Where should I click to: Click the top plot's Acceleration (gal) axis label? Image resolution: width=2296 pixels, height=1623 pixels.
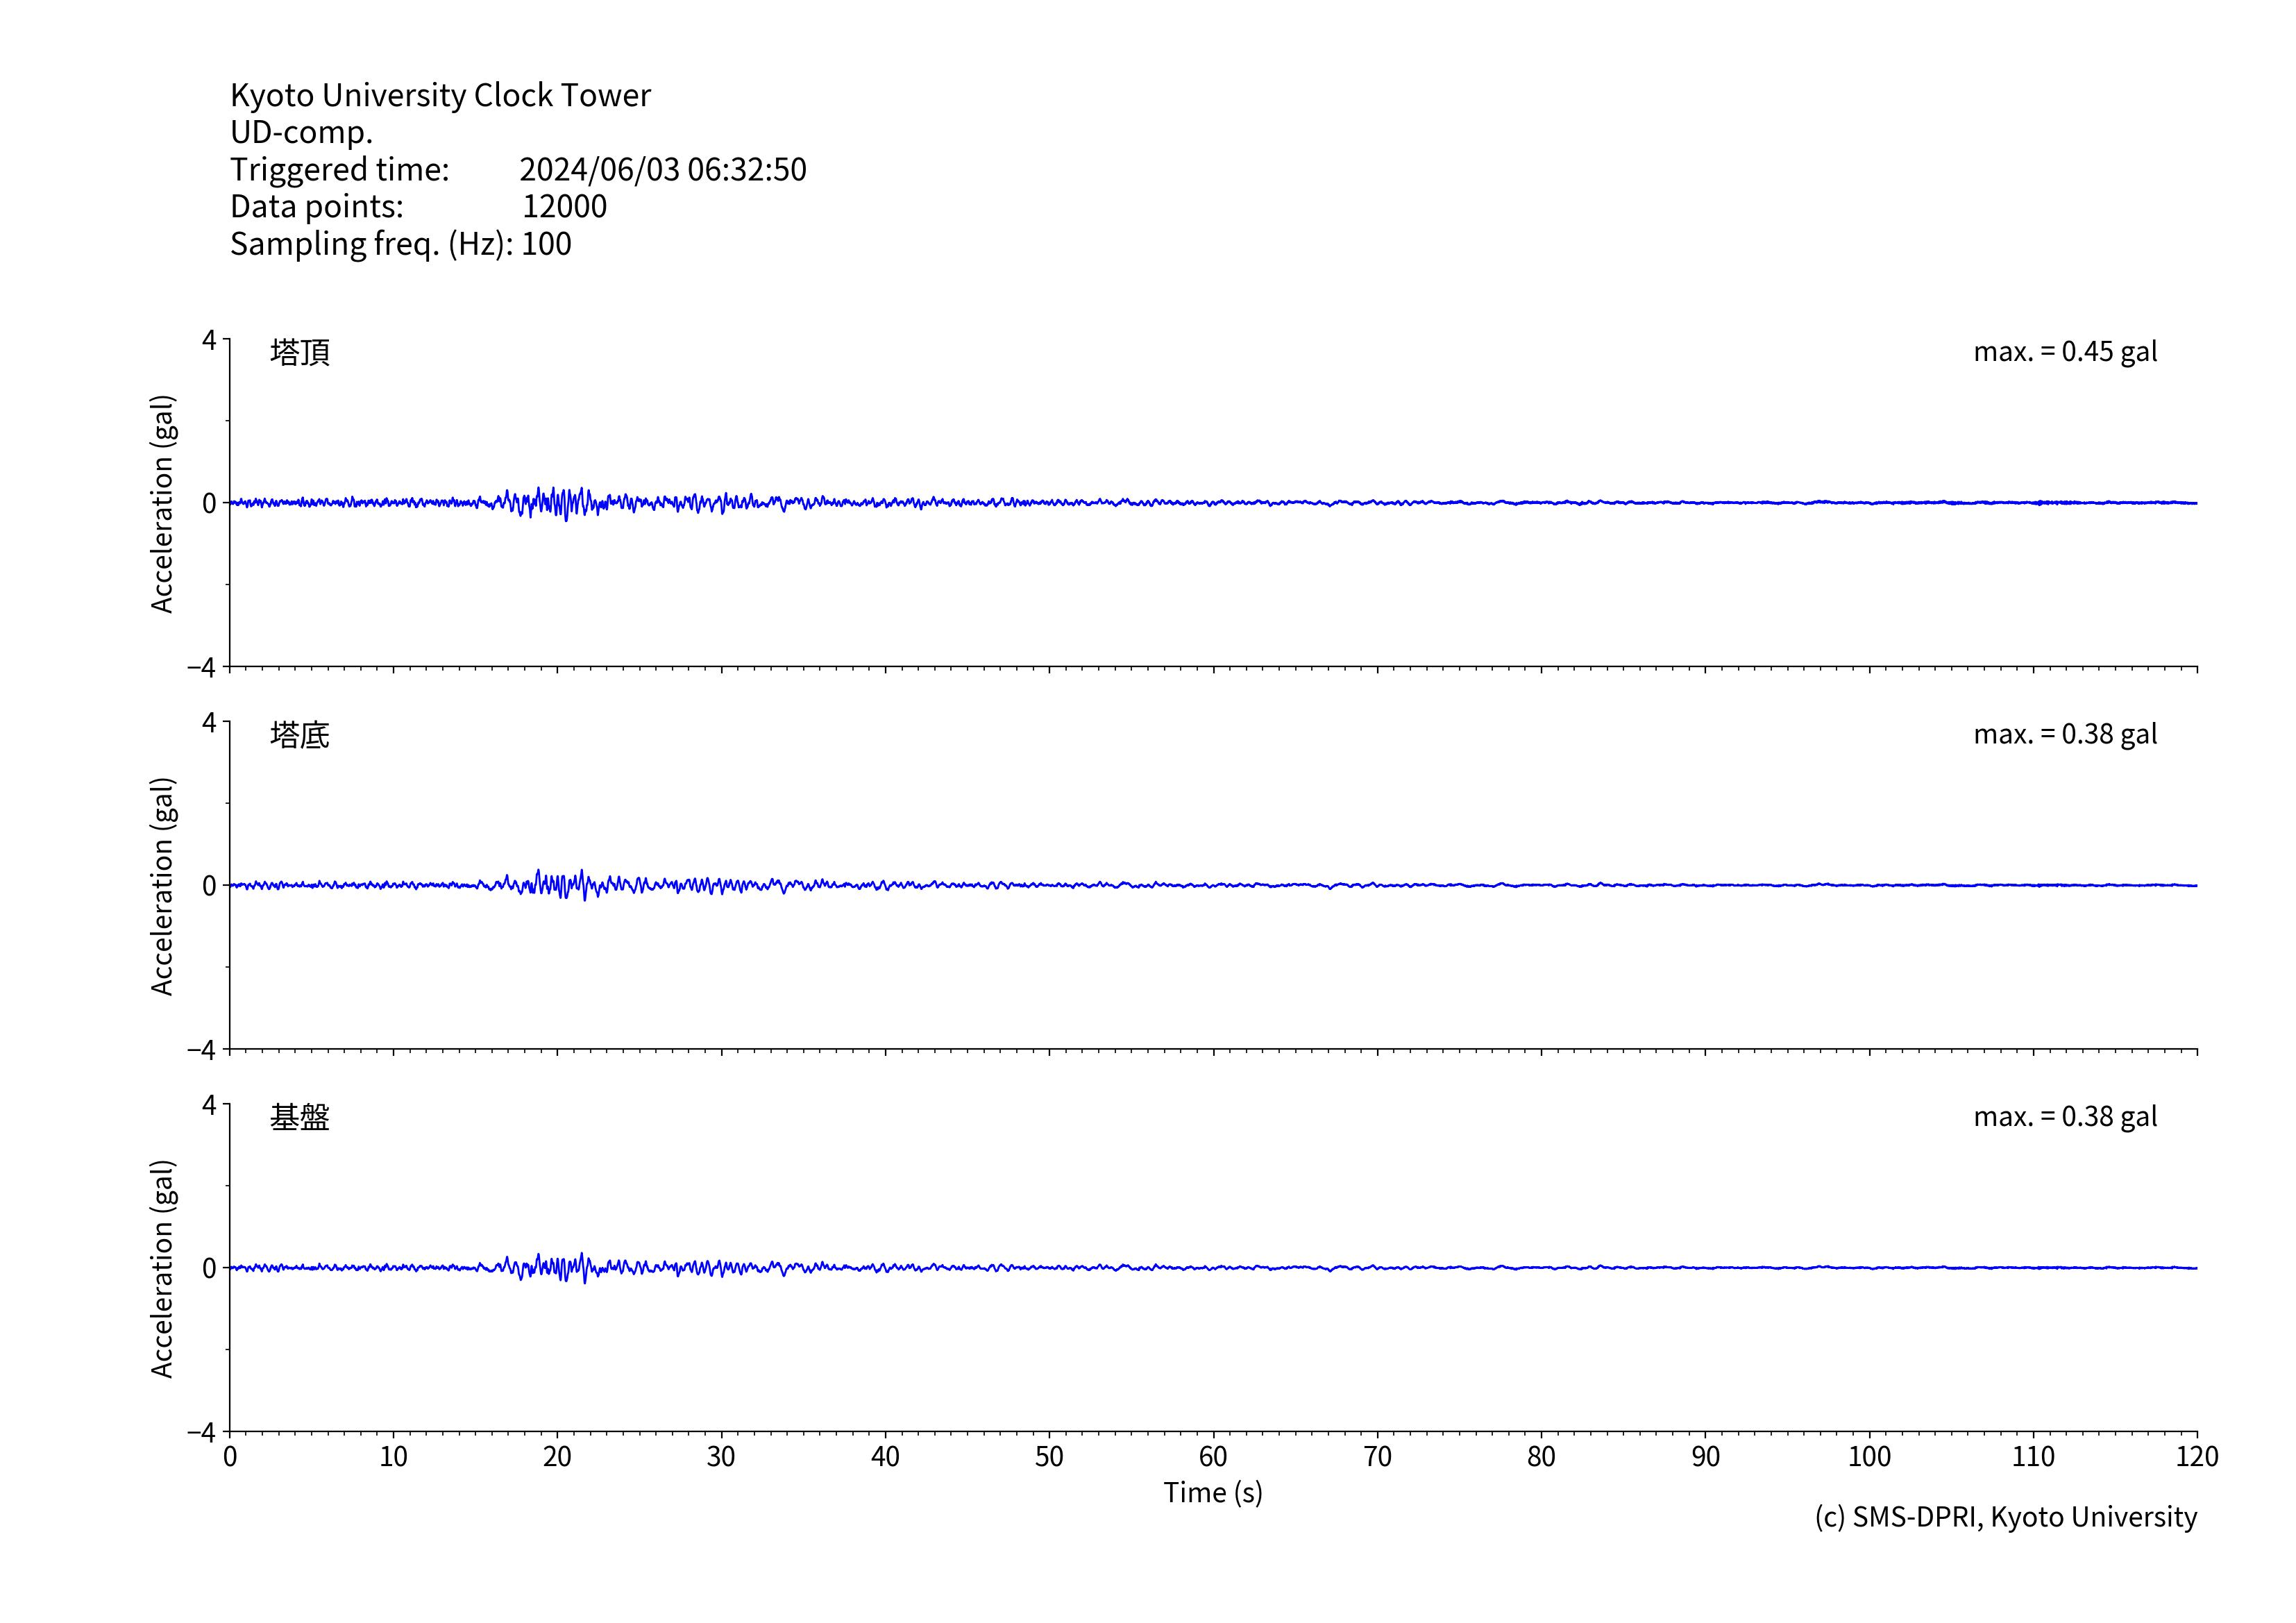(162, 503)
